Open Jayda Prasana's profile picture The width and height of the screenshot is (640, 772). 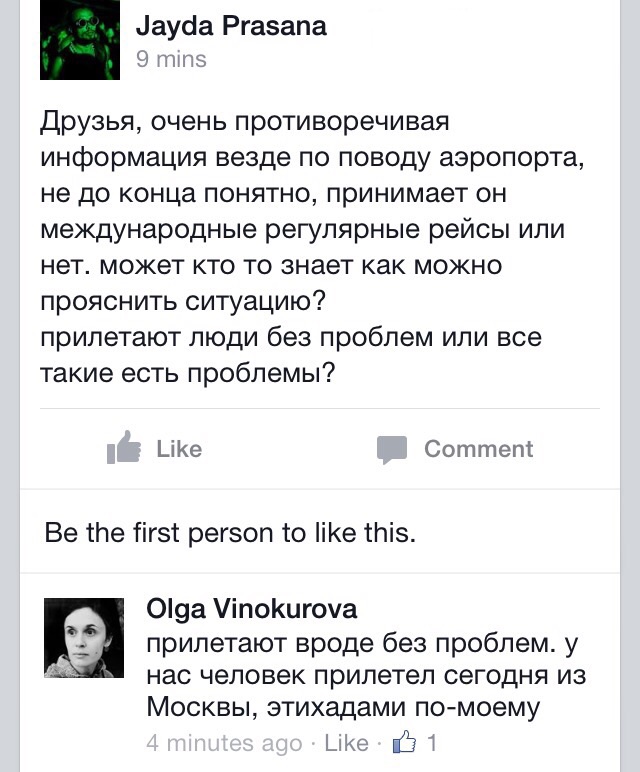pyautogui.click(x=80, y=40)
